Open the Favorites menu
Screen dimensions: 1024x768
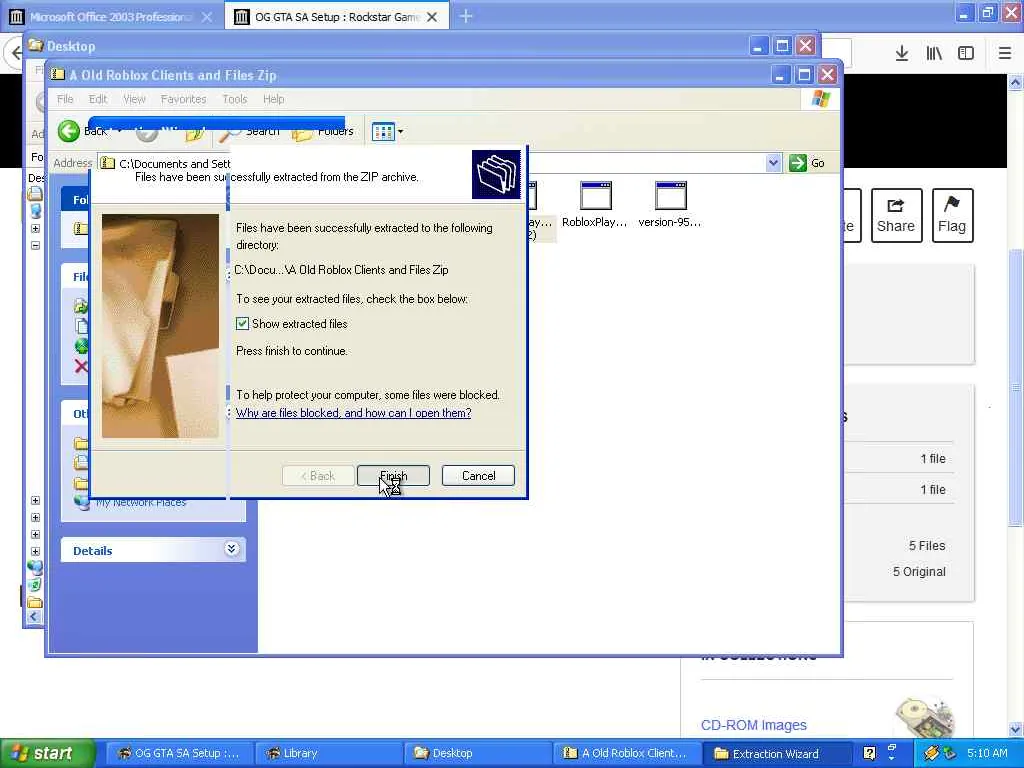click(184, 99)
